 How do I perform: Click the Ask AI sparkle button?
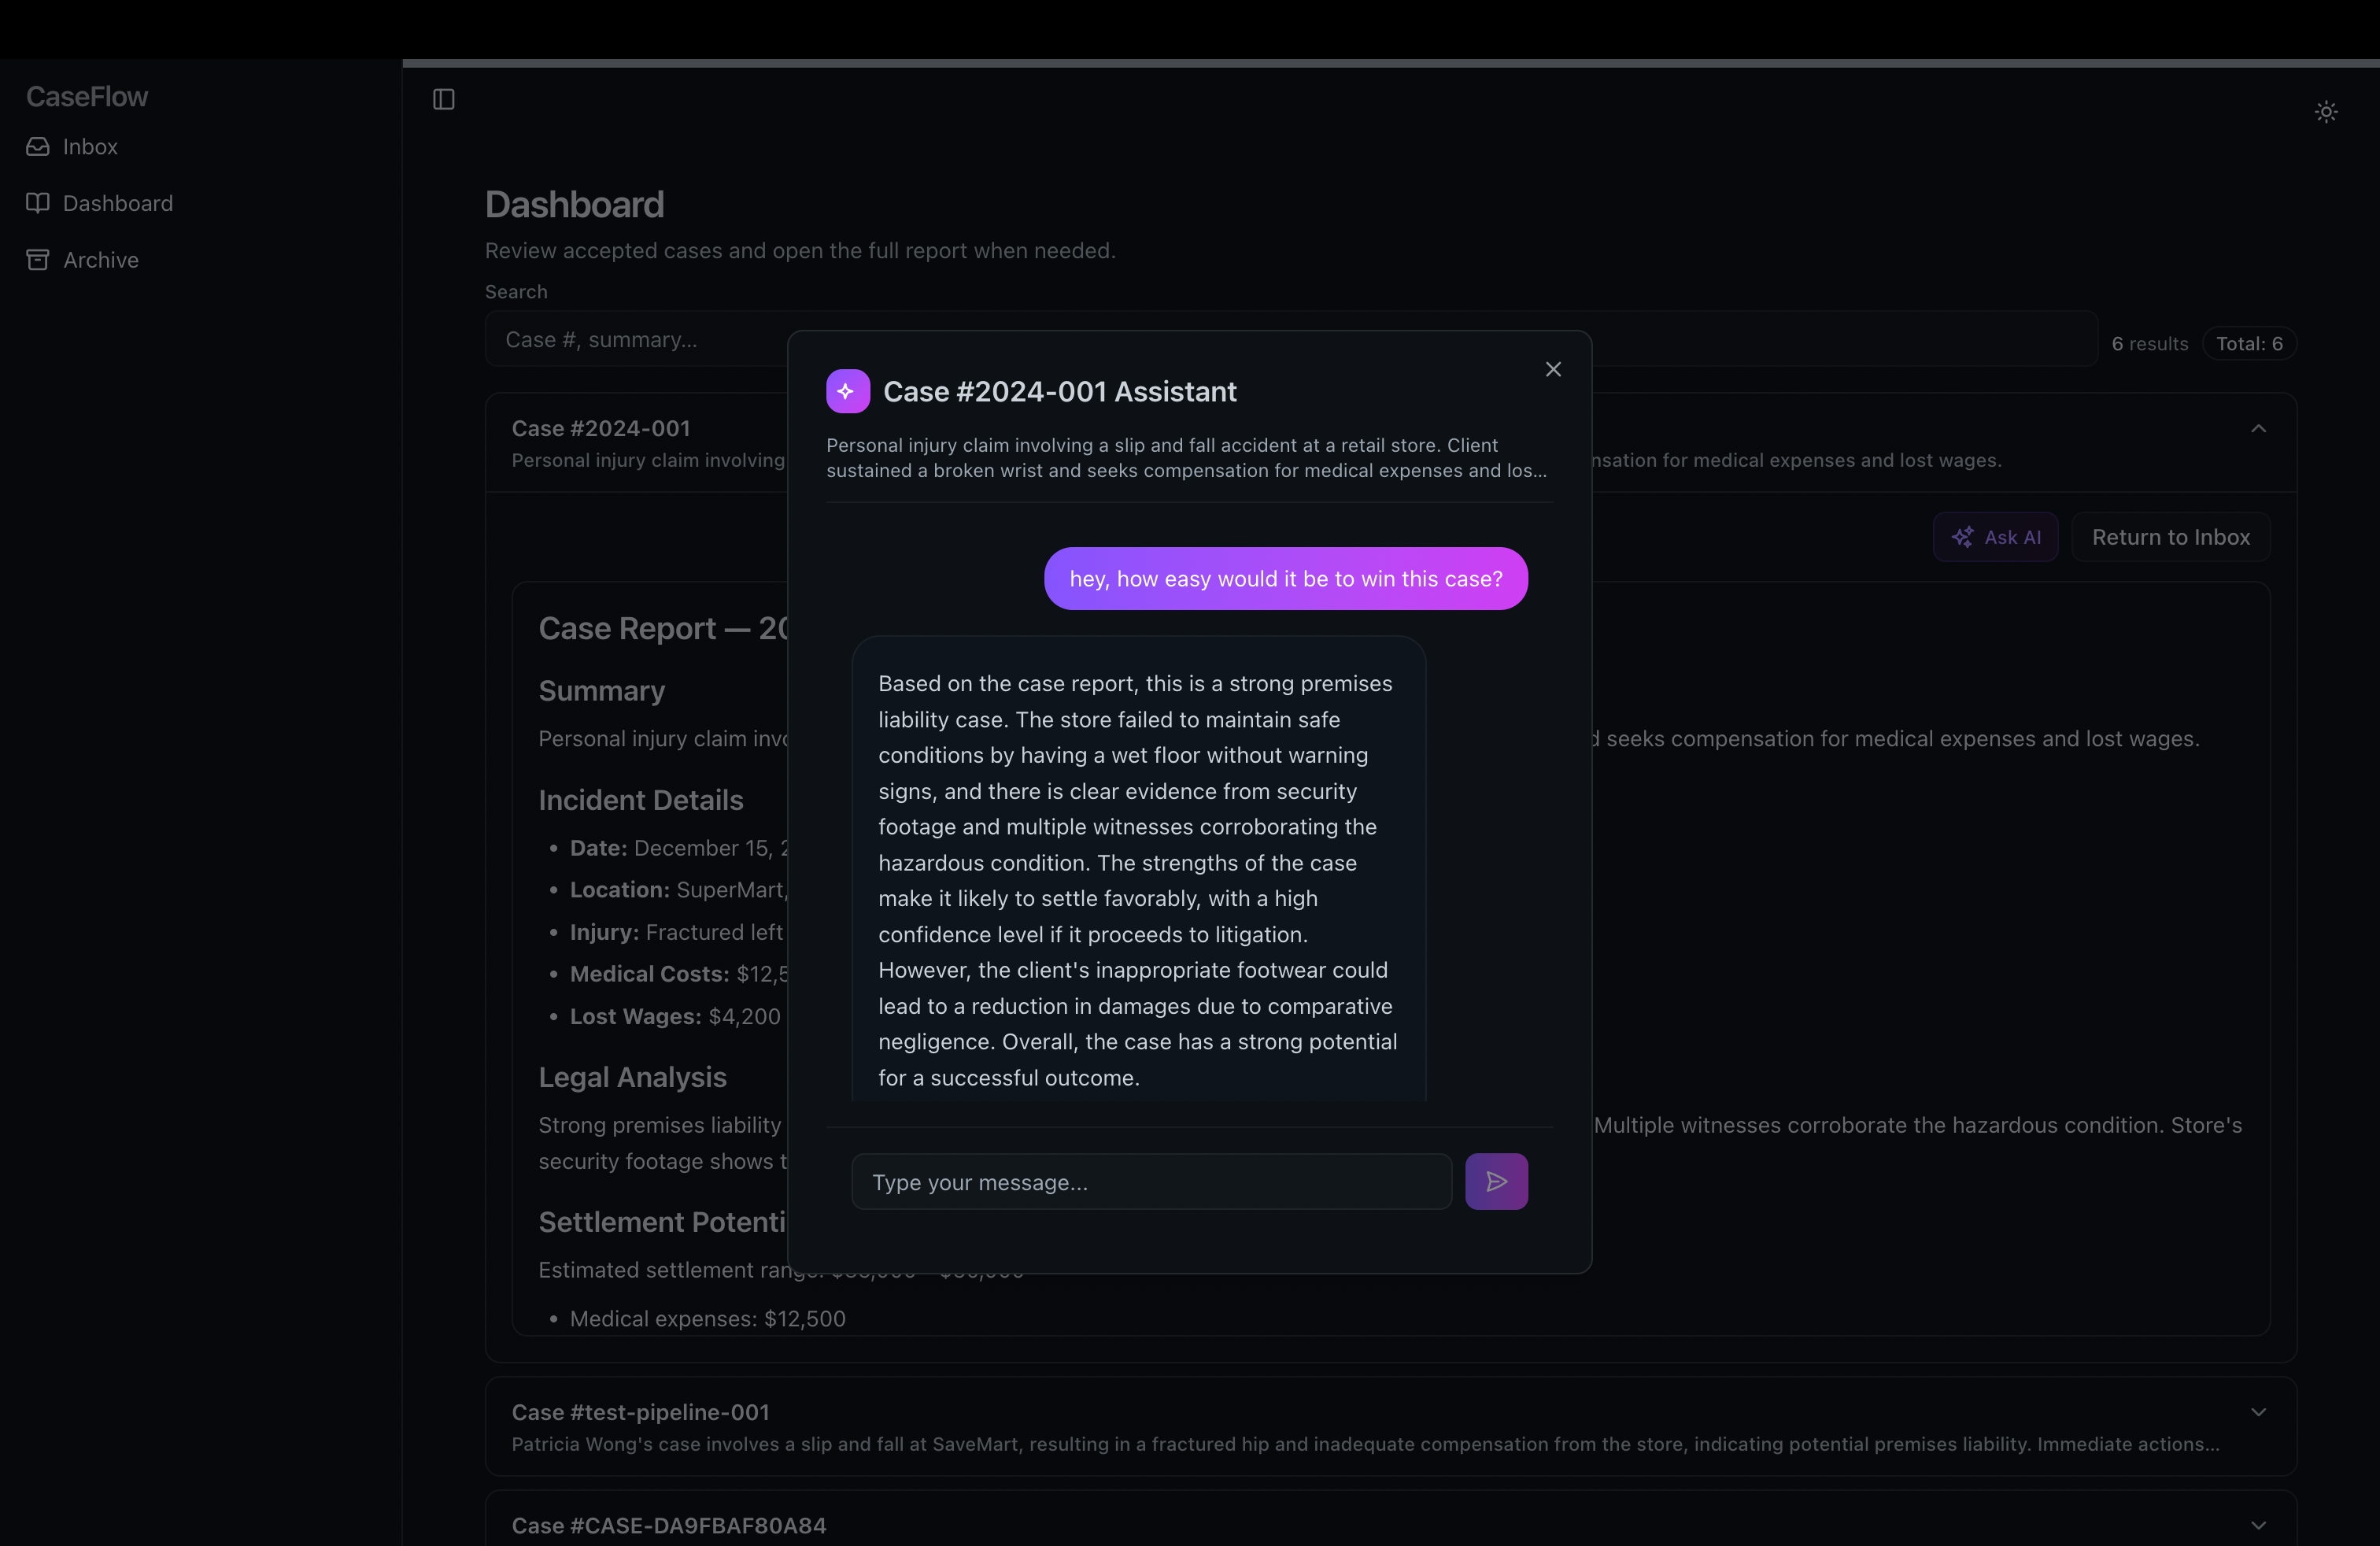1995,537
